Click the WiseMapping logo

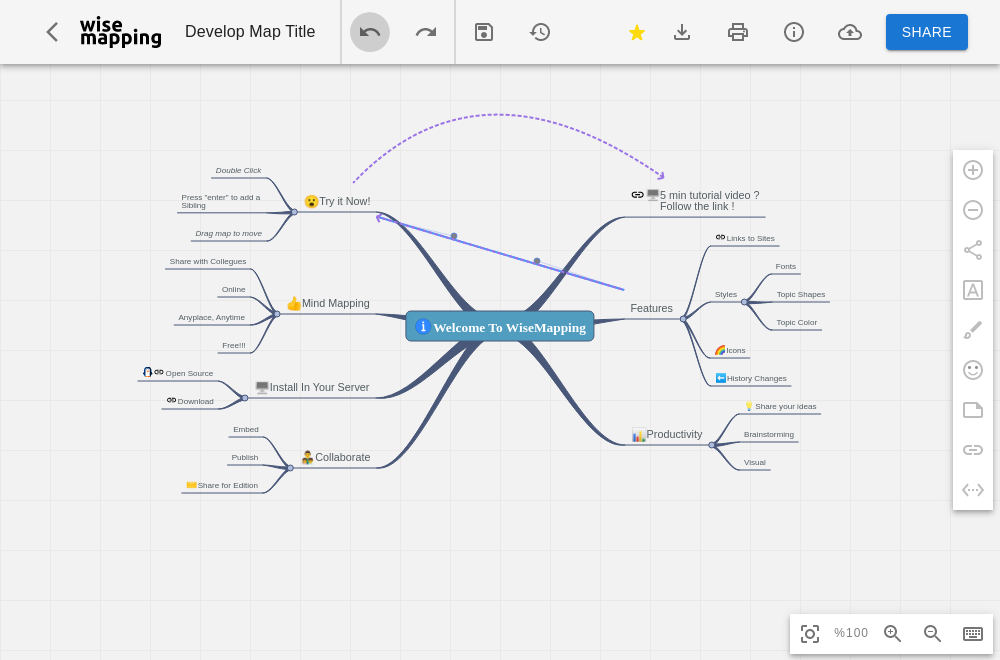(x=121, y=32)
